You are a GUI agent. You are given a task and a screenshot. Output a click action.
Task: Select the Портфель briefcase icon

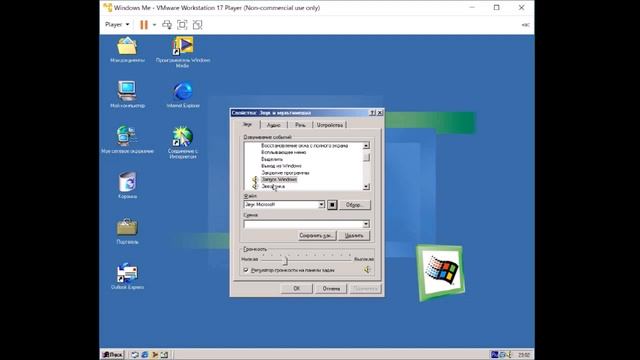[x=127, y=231]
